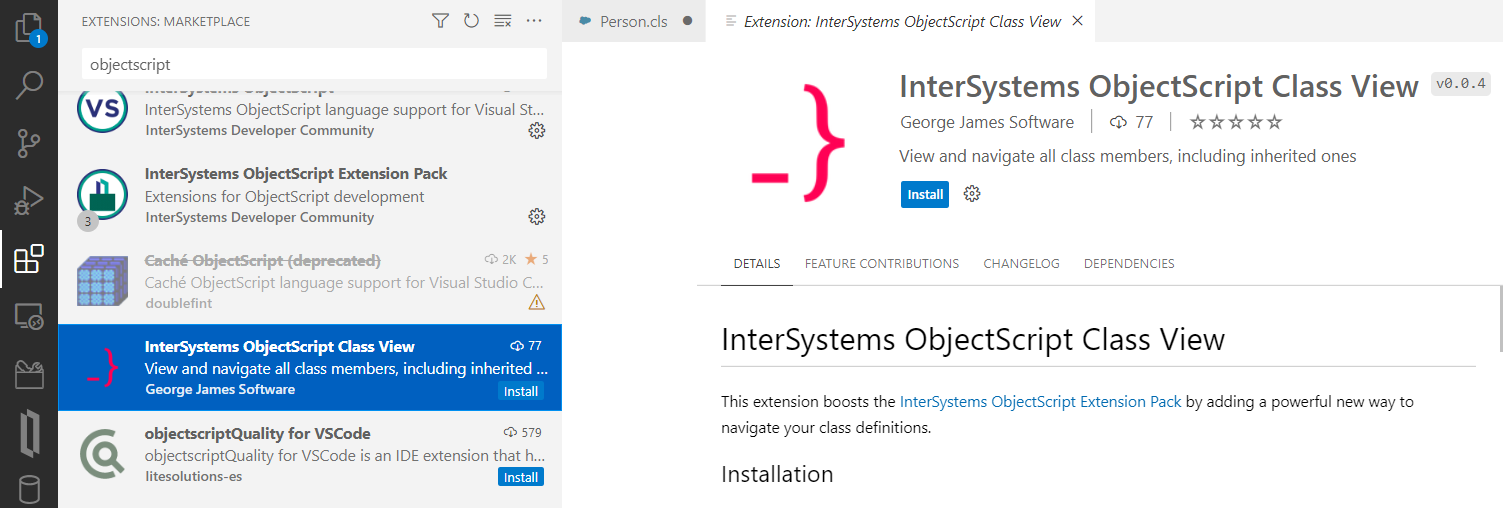
Task: Select Caché ObjectScript (deprecated) entry
Action: tap(310, 281)
